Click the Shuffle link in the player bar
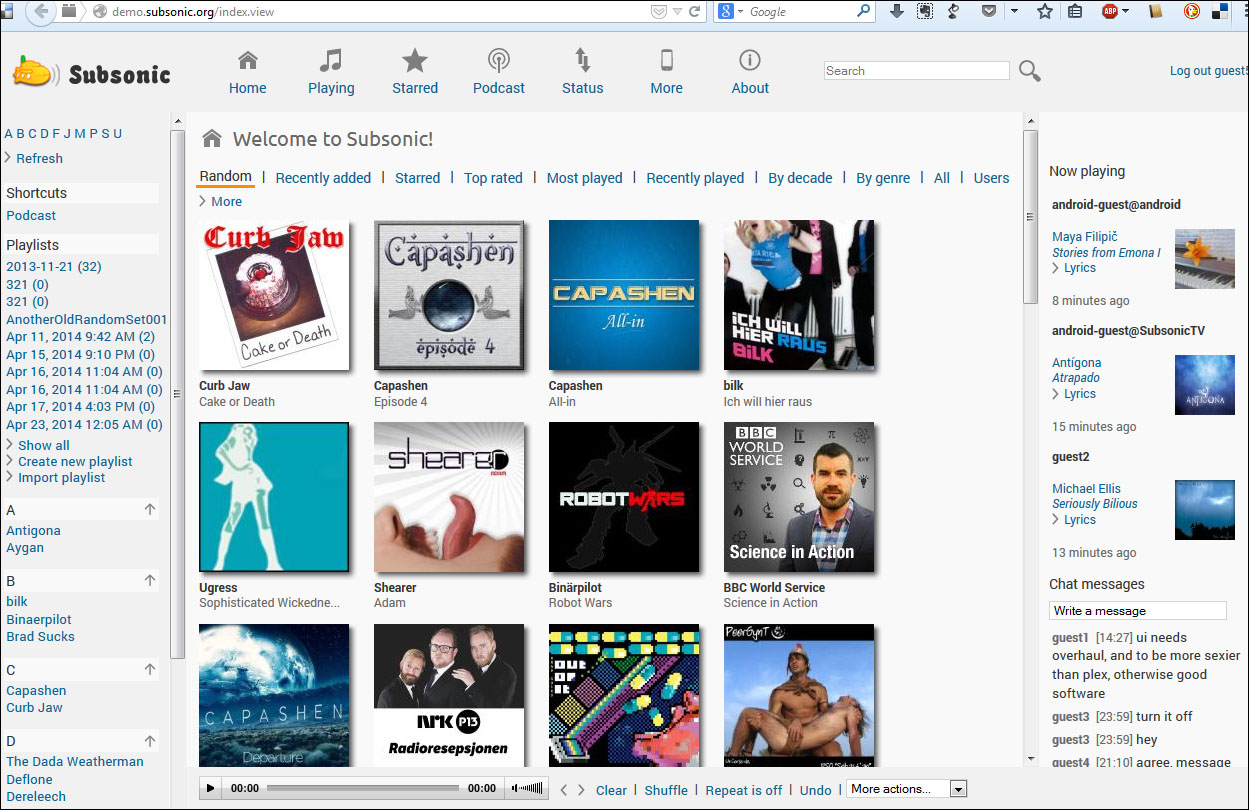The width and height of the screenshot is (1249, 810). (x=666, y=790)
